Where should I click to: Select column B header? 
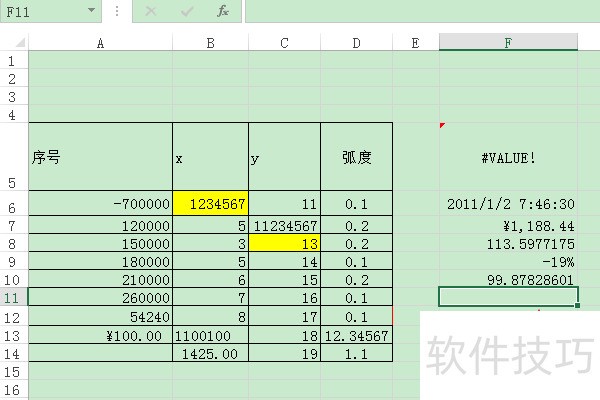pyautogui.click(x=210, y=42)
